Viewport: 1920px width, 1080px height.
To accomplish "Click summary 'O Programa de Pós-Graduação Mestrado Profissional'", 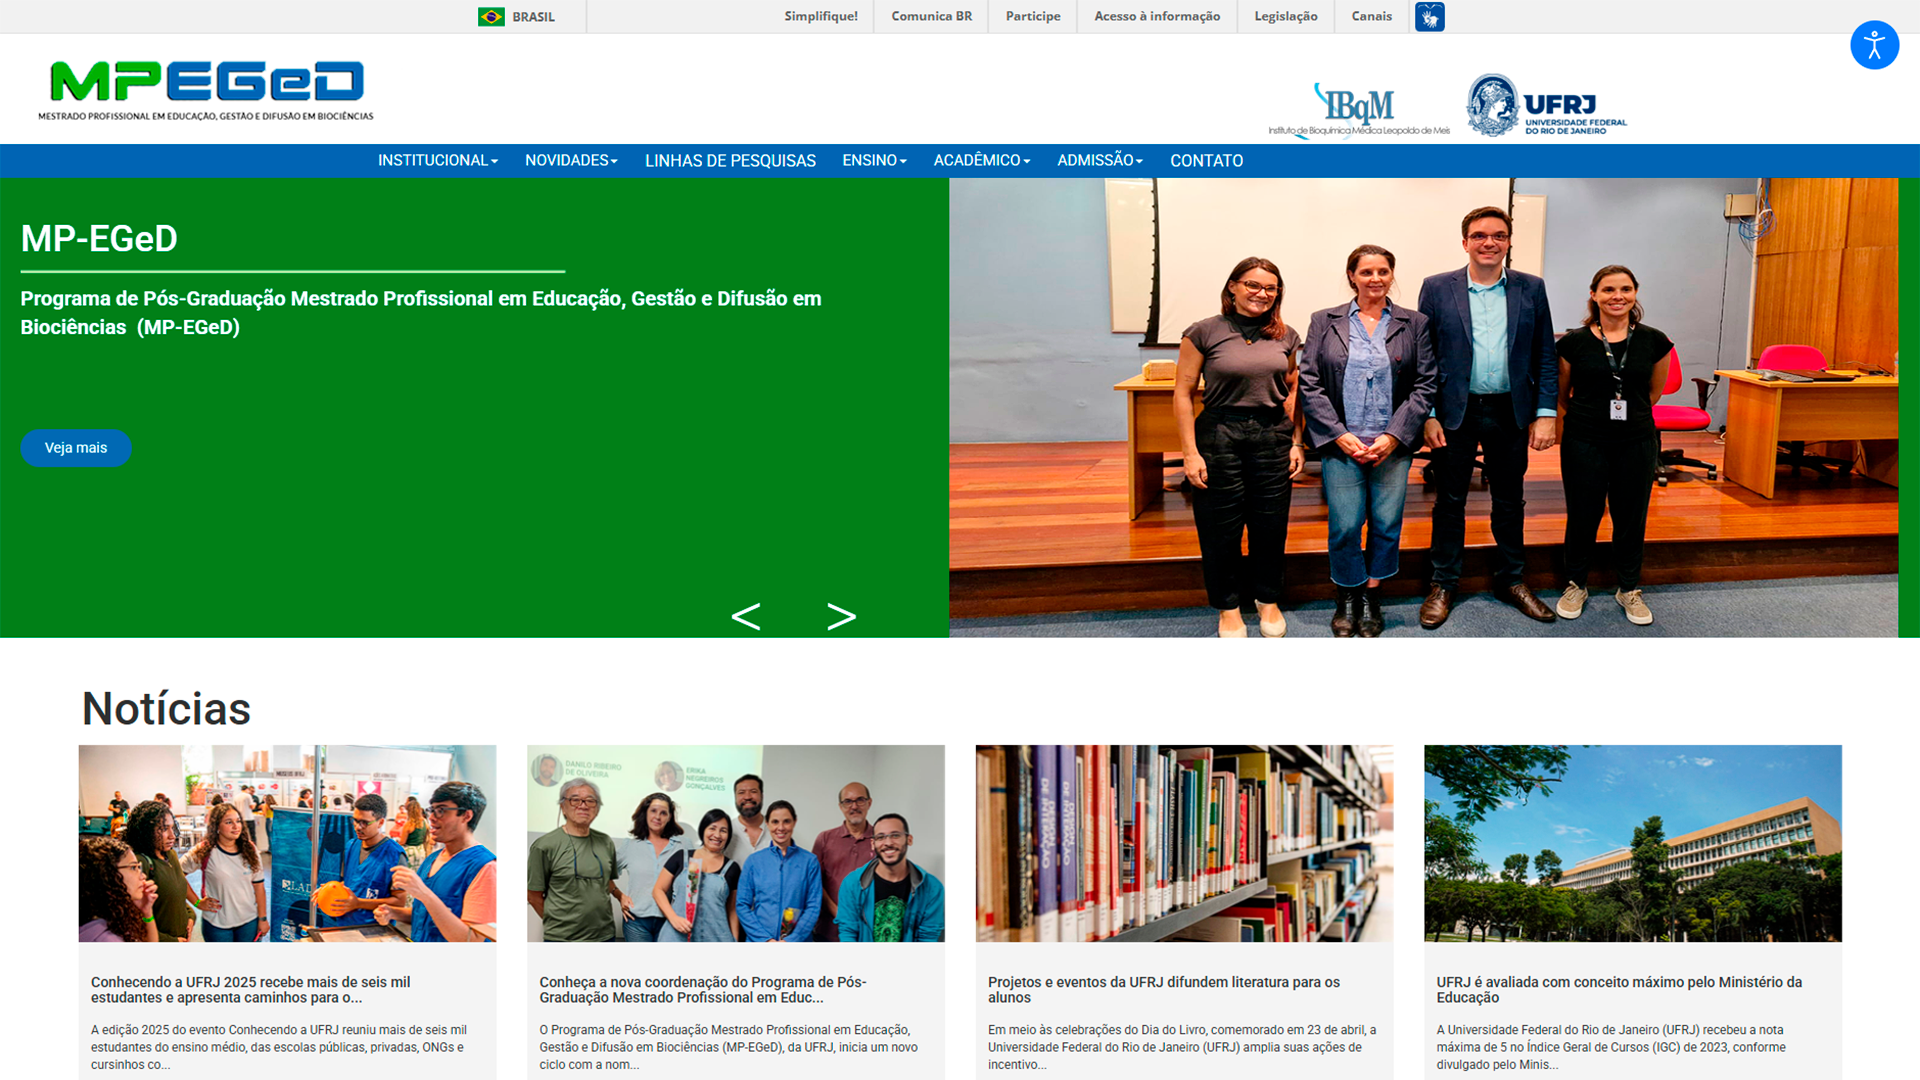I will pyautogui.click(x=729, y=1047).
